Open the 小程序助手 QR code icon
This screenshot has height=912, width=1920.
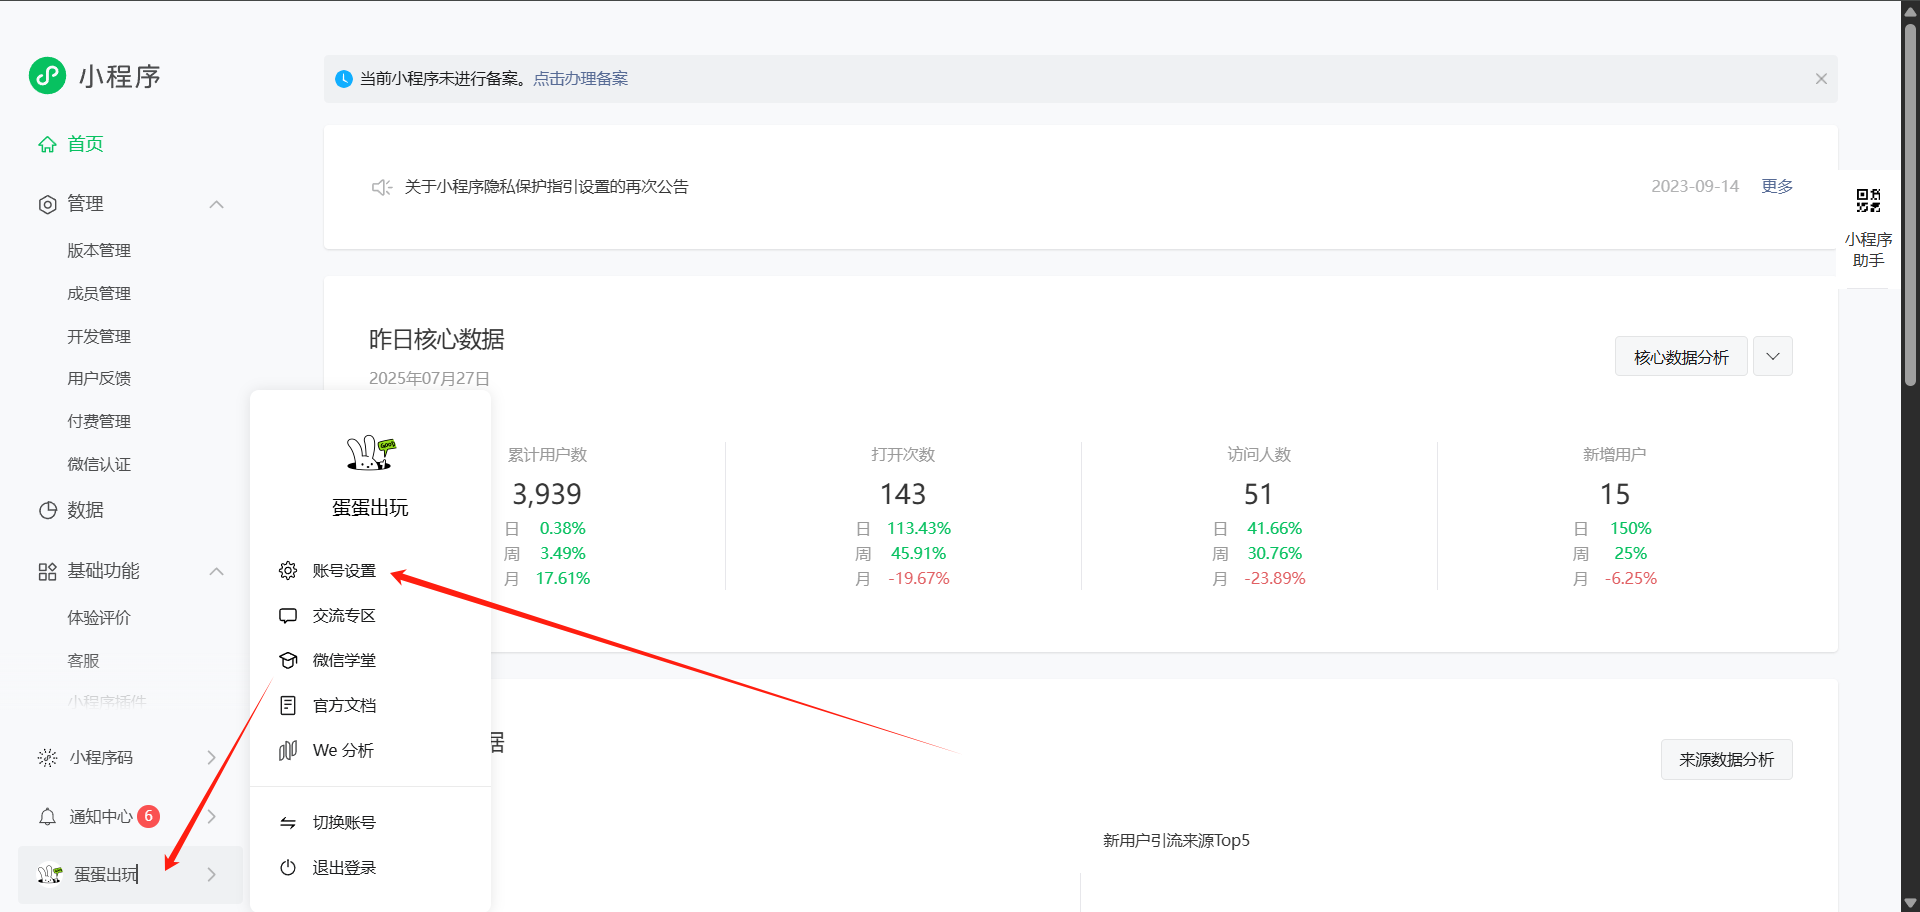(x=1867, y=201)
